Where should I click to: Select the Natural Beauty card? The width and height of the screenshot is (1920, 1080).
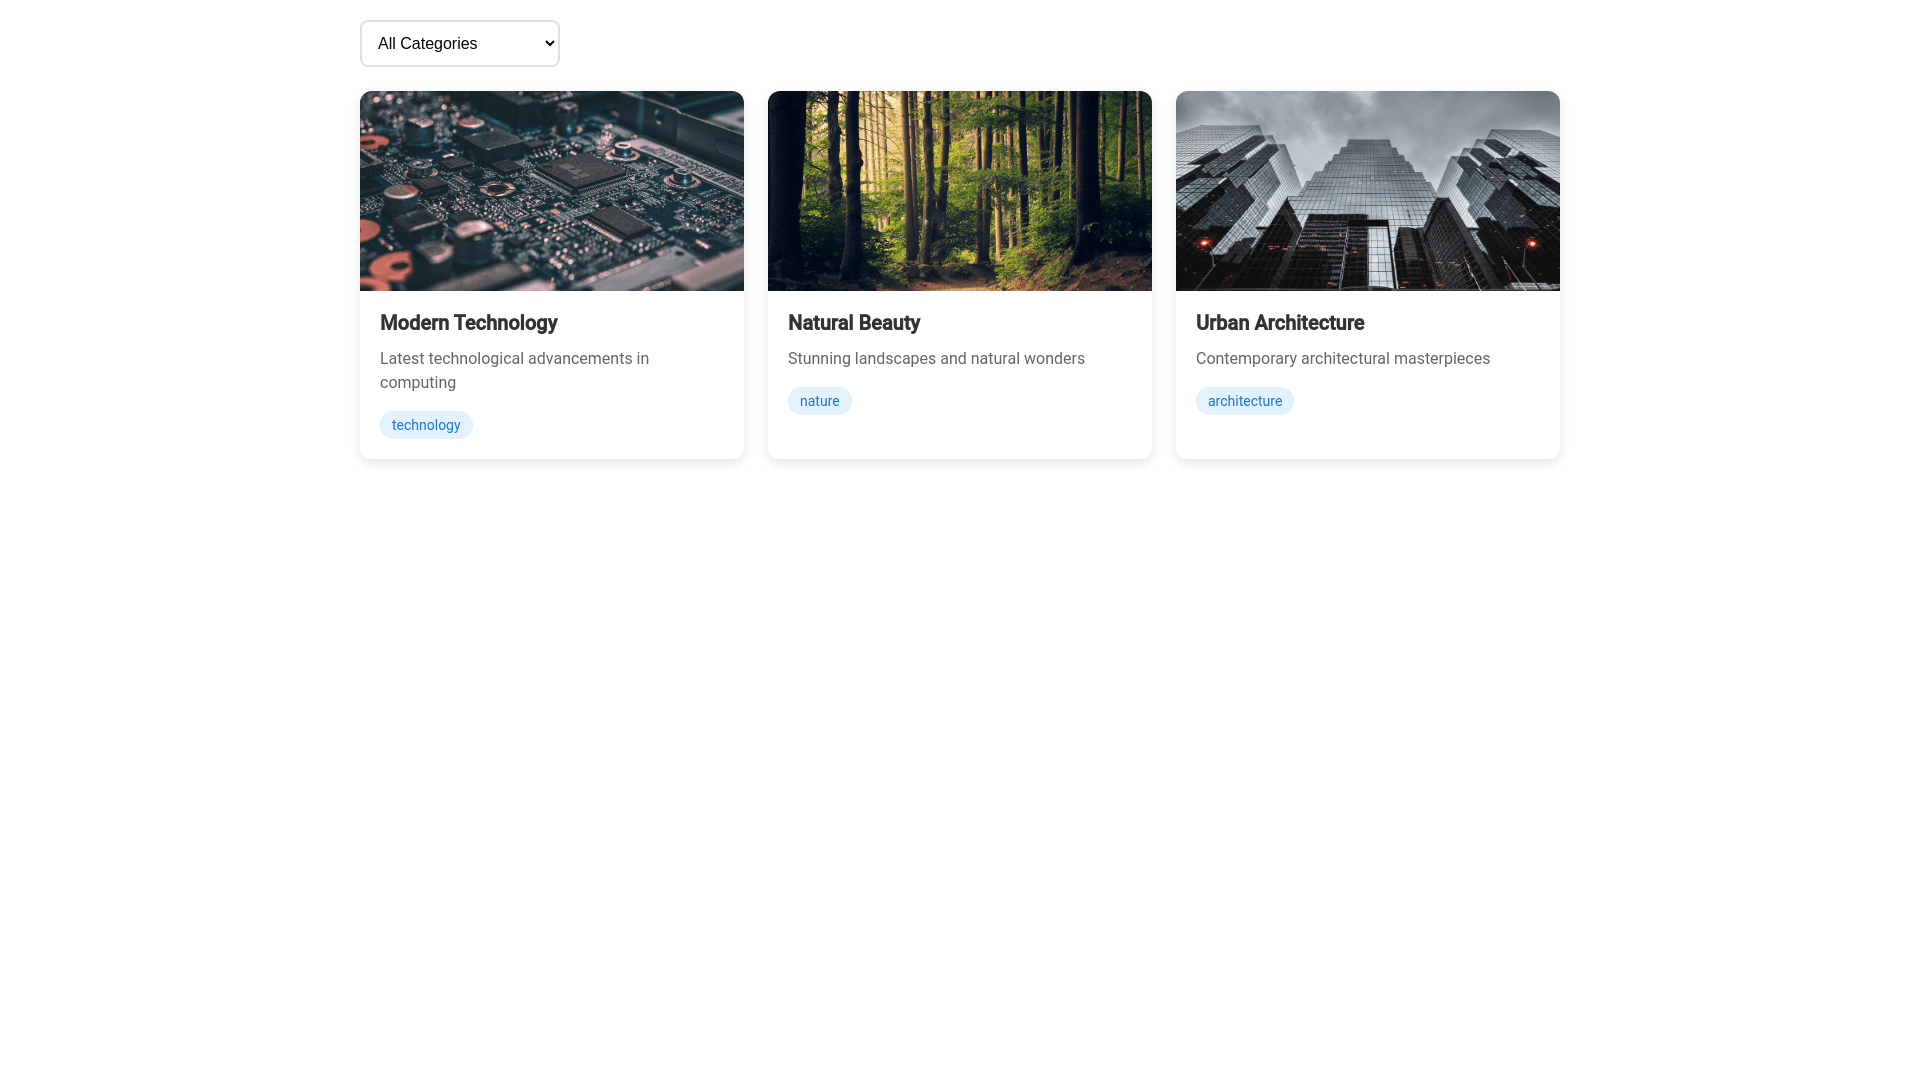[959, 275]
